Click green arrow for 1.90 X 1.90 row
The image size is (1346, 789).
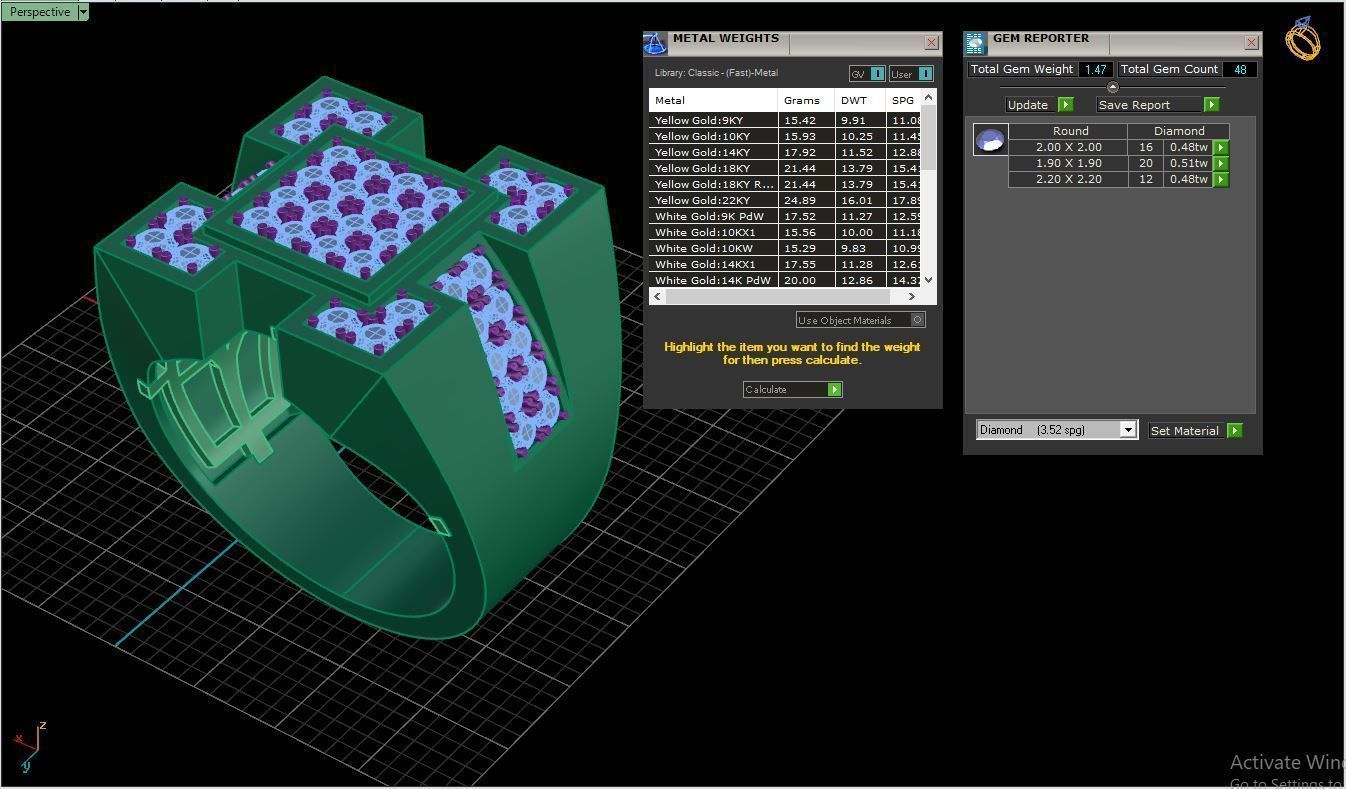pyautogui.click(x=1220, y=163)
